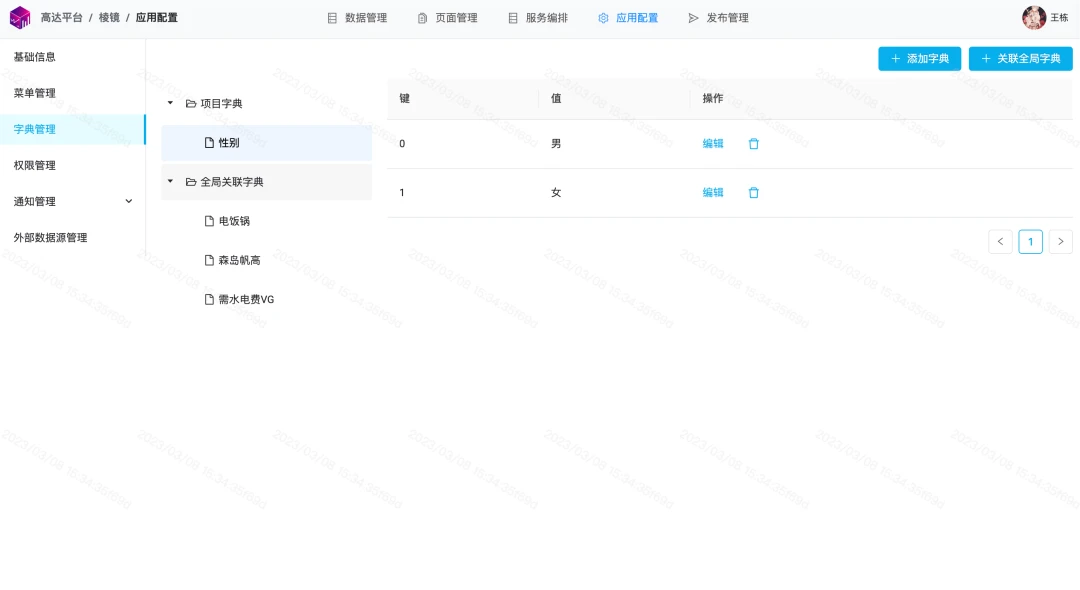
Task: Open the user avatar for 王栋
Action: (1034, 18)
